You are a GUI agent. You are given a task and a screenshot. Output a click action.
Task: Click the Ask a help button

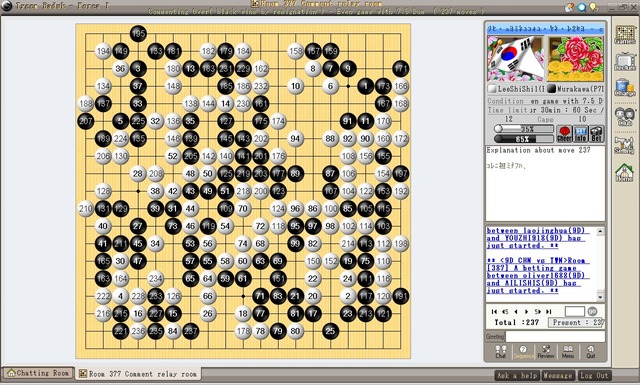(517, 375)
